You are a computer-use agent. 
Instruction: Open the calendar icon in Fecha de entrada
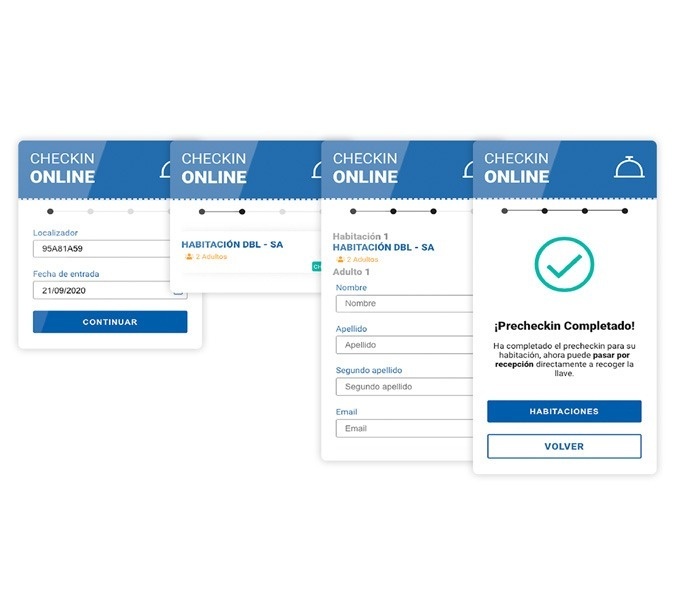(x=178, y=291)
